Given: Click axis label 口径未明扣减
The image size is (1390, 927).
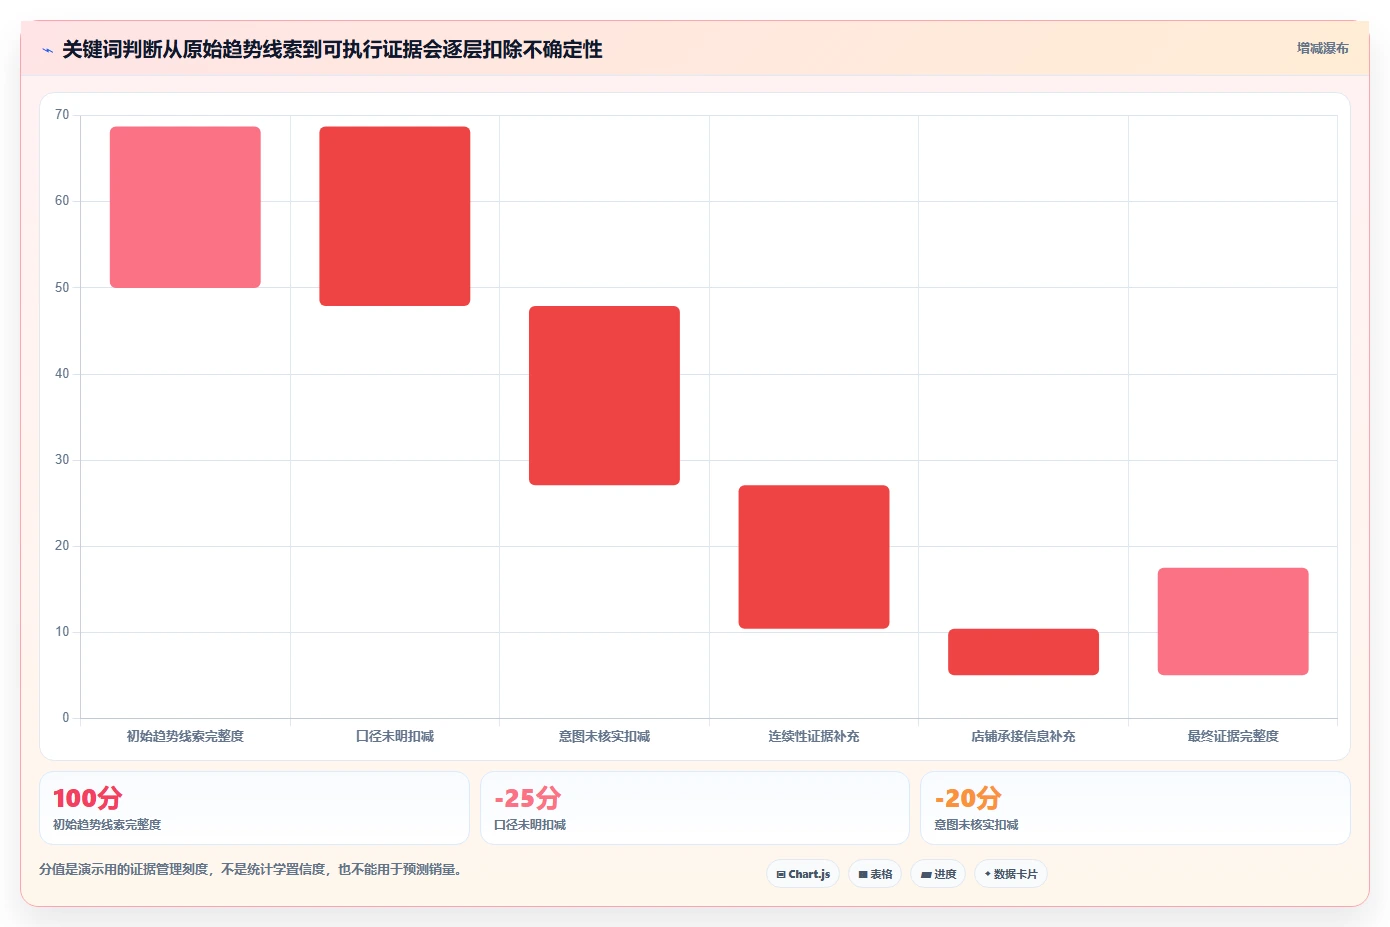Looking at the screenshot, I should [395, 736].
